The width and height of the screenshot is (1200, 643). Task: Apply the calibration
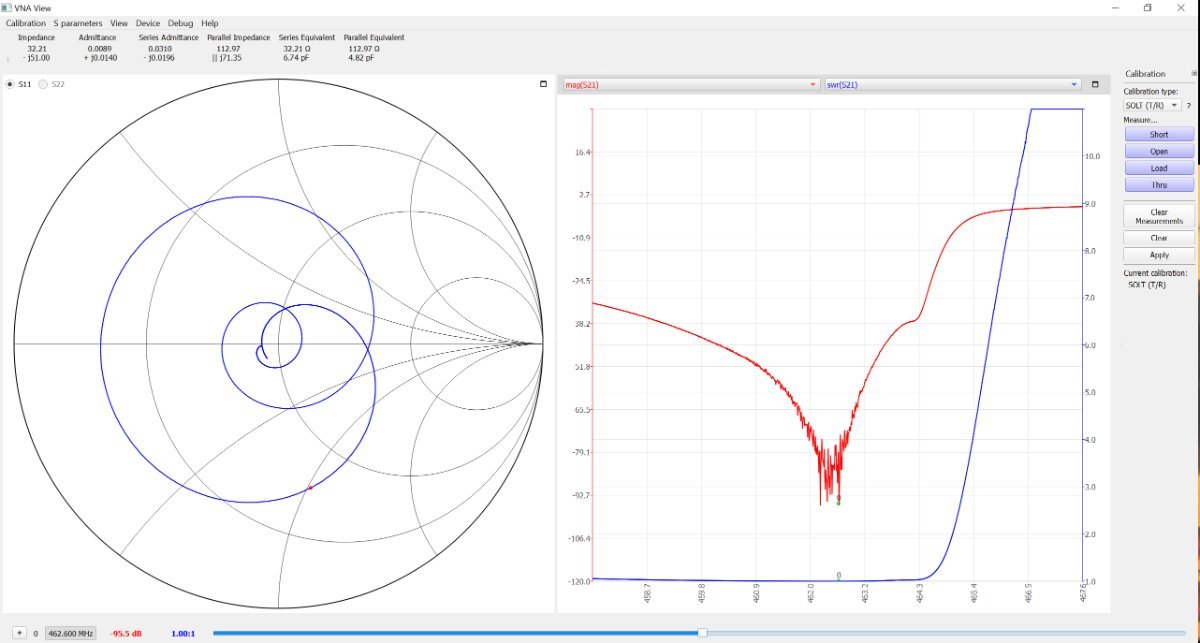point(1159,255)
